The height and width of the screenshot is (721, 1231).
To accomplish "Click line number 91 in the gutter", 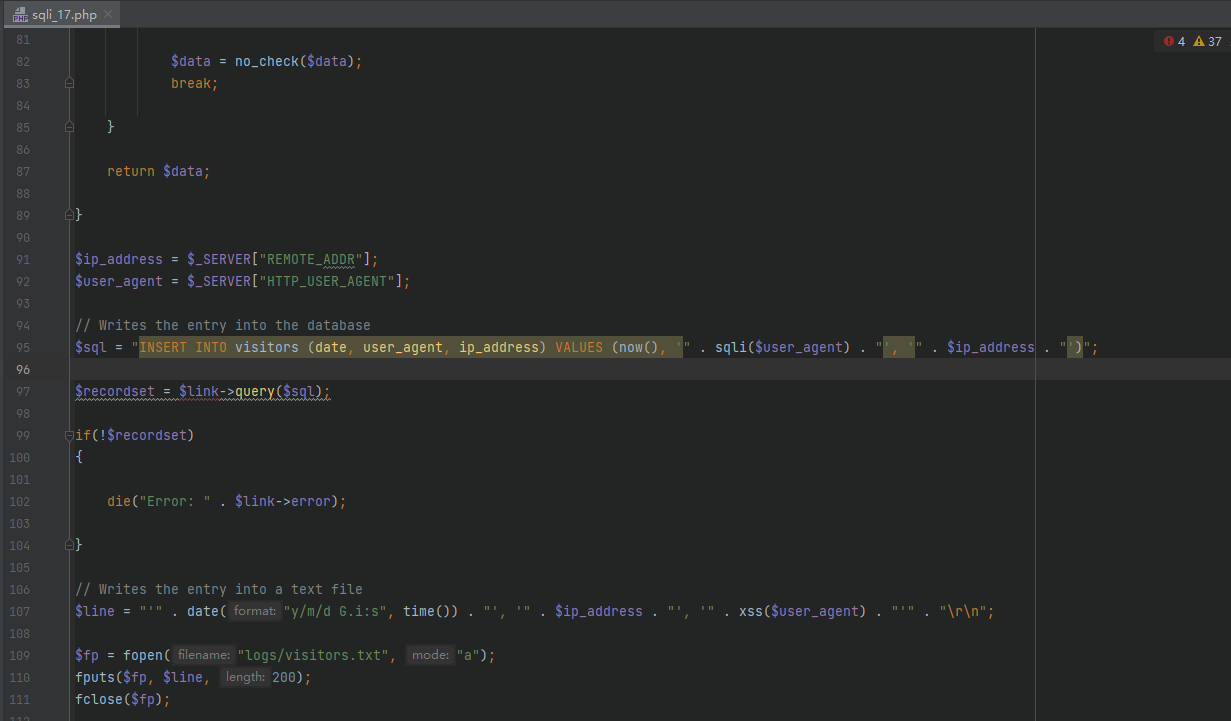I will [x=23, y=260].
